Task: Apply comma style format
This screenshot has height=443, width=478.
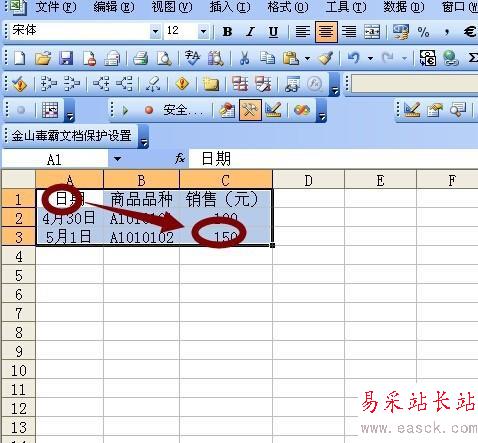Action: (447, 32)
